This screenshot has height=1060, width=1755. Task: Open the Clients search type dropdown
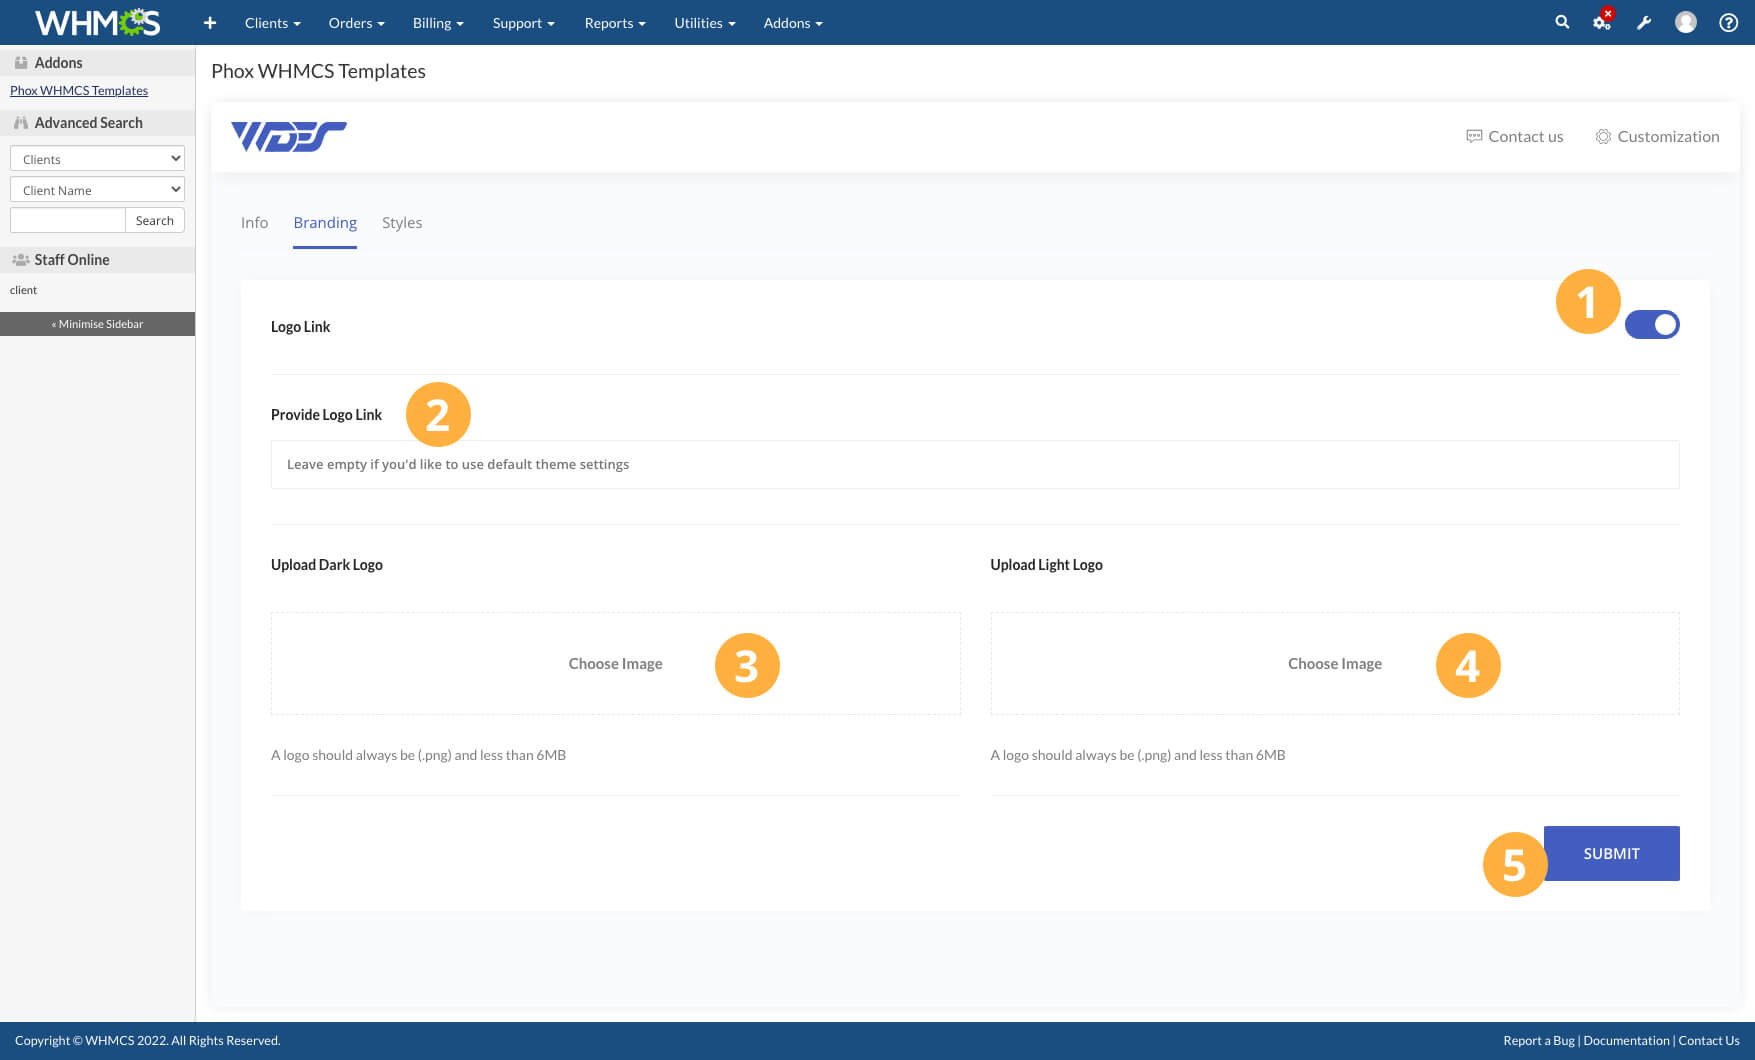click(x=96, y=158)
